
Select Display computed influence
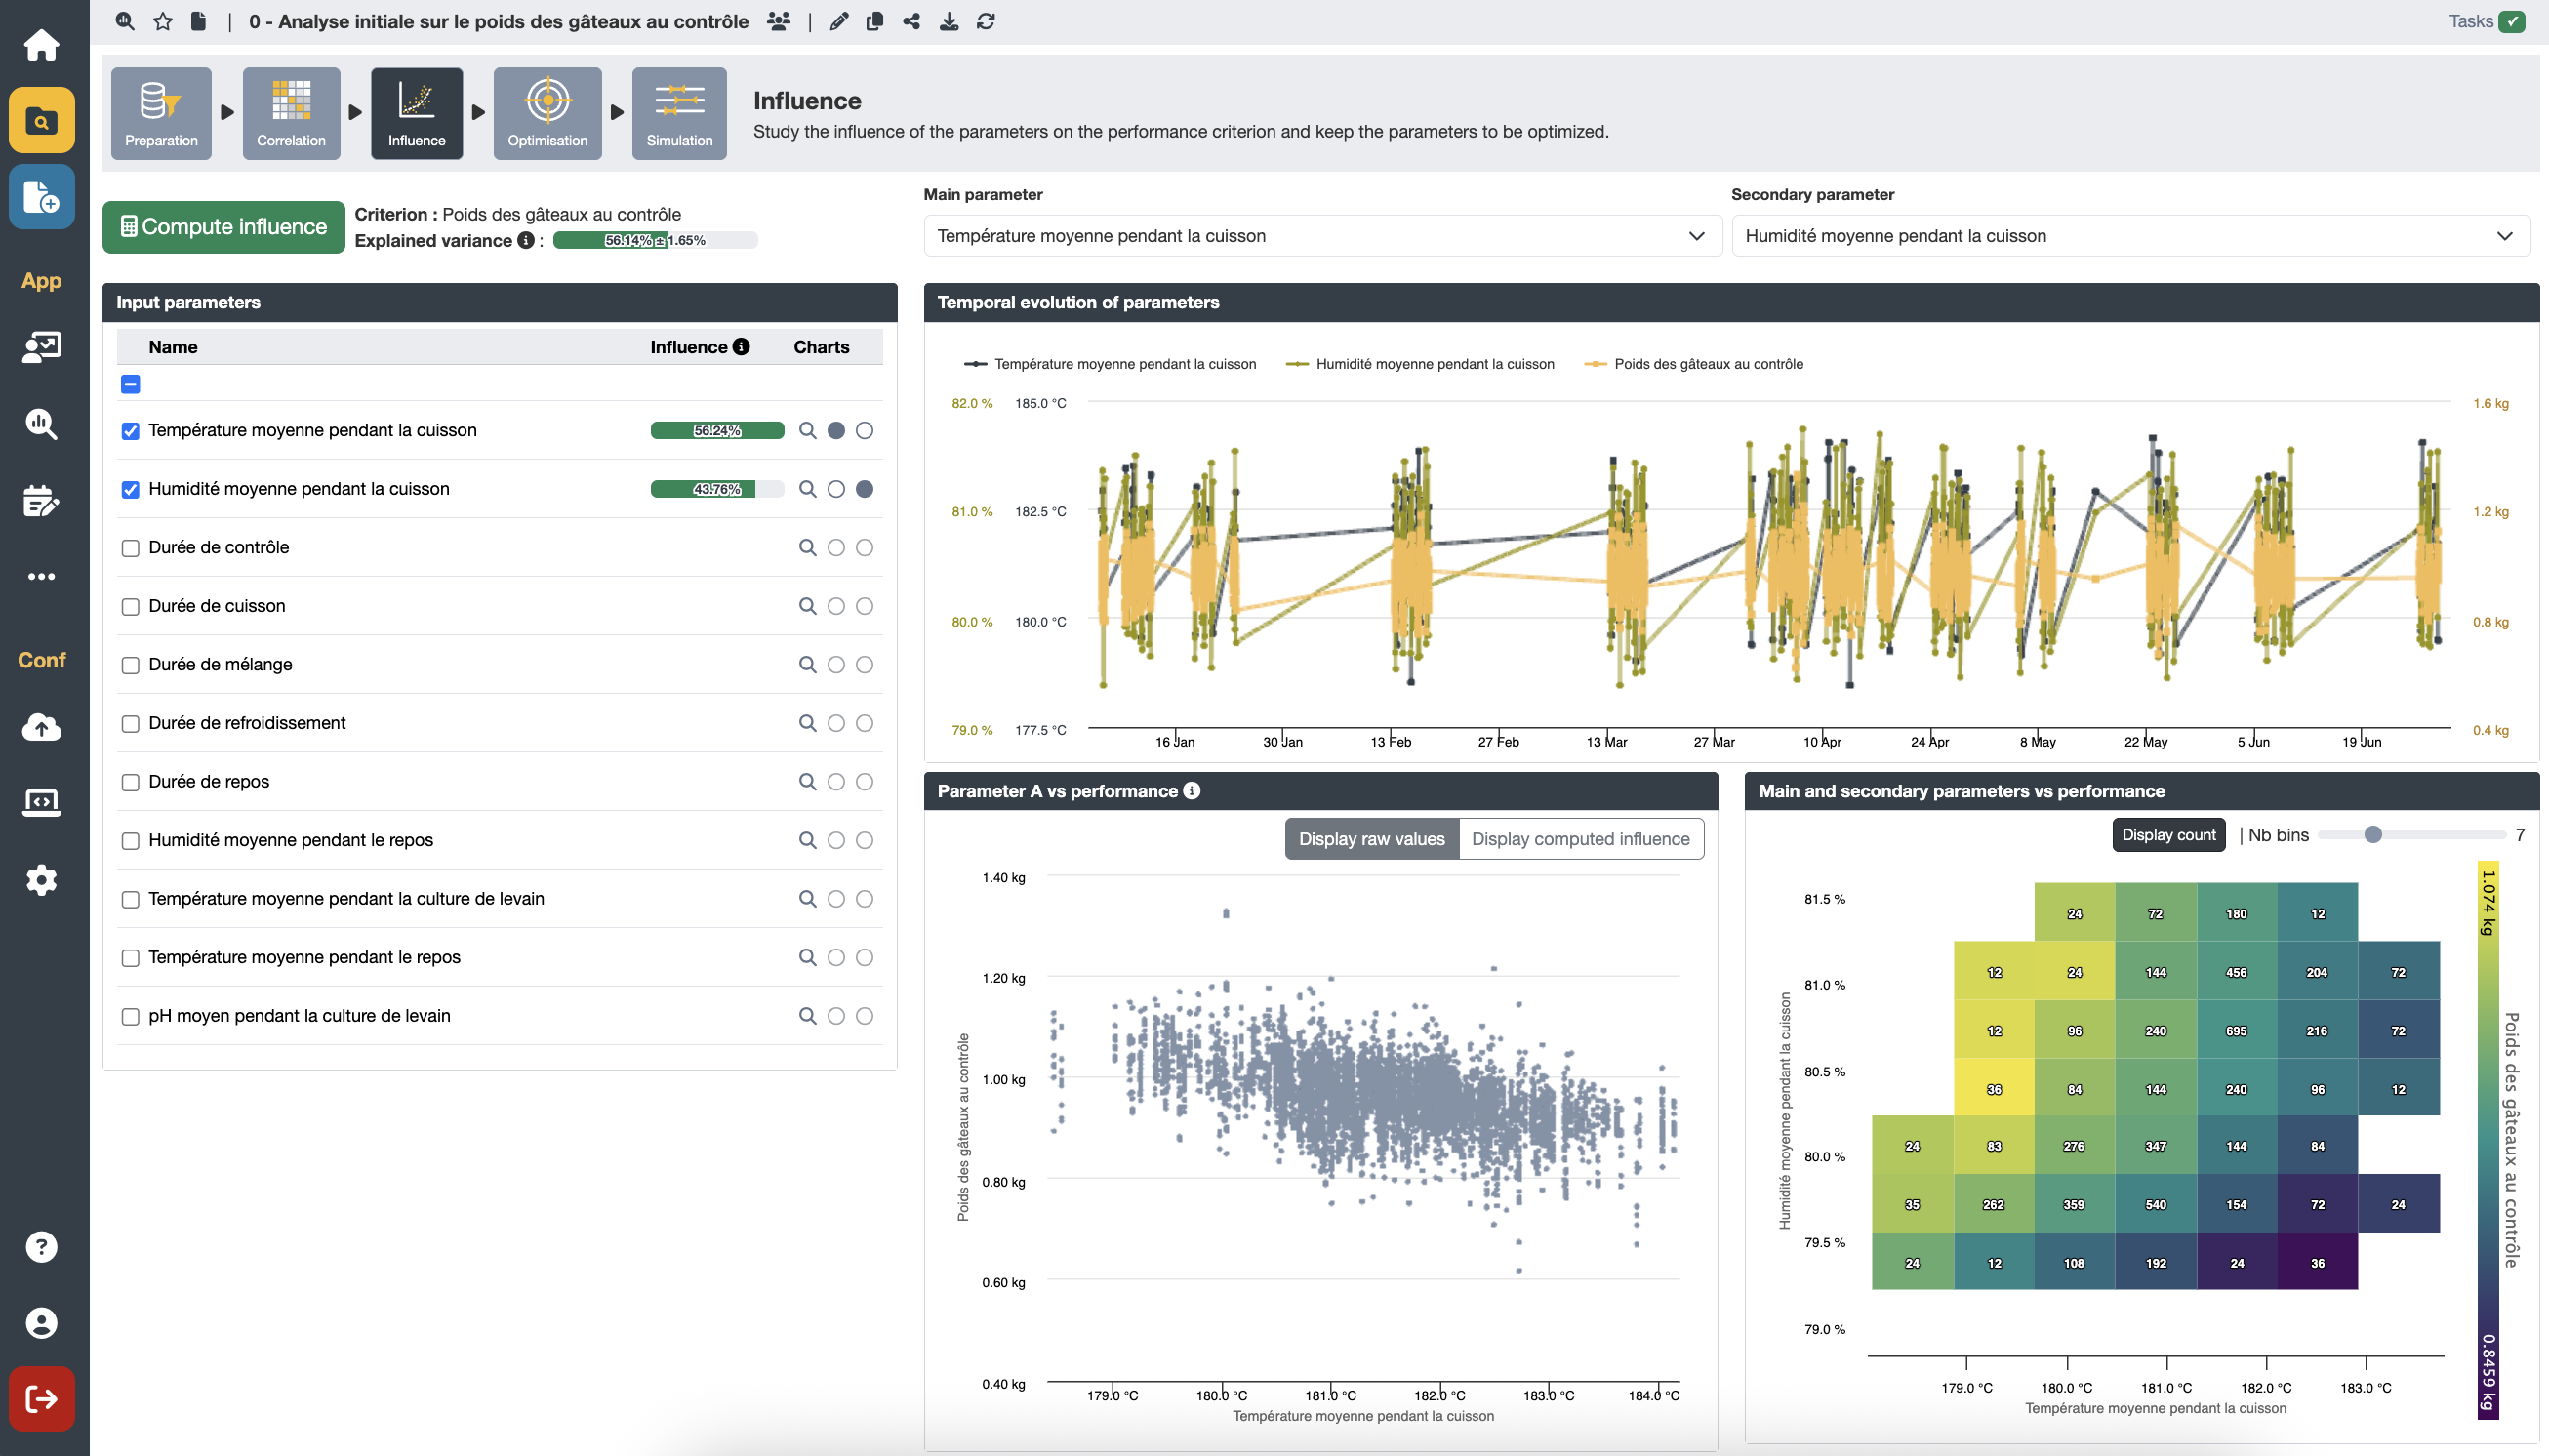pyautogui.click(x=1580, y=839)
